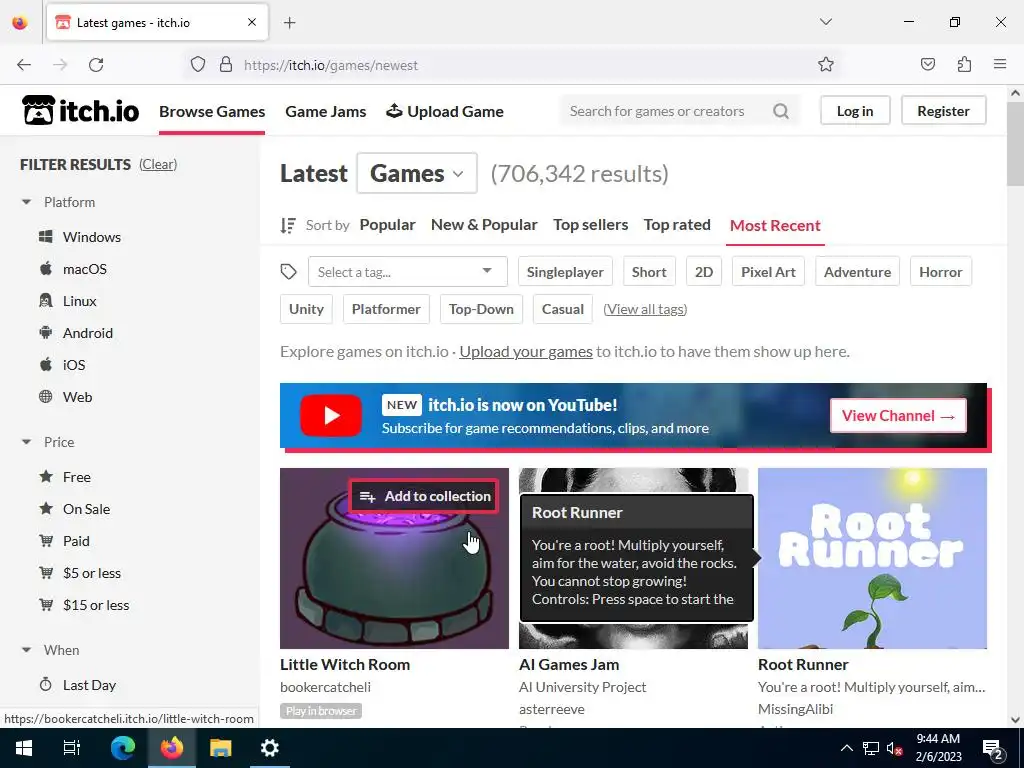Open the Game Jams page
Image resolution: width=1024 pixels, height=768 pixels.
pos(326,112)
